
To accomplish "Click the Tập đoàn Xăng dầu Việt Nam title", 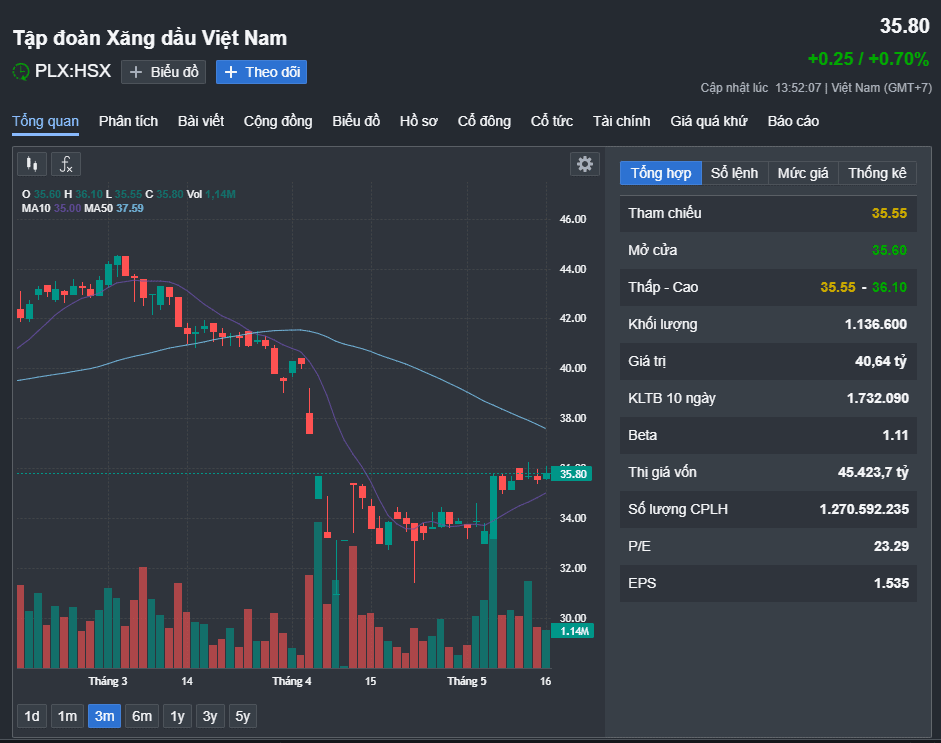I will click(x=150, y=38).
